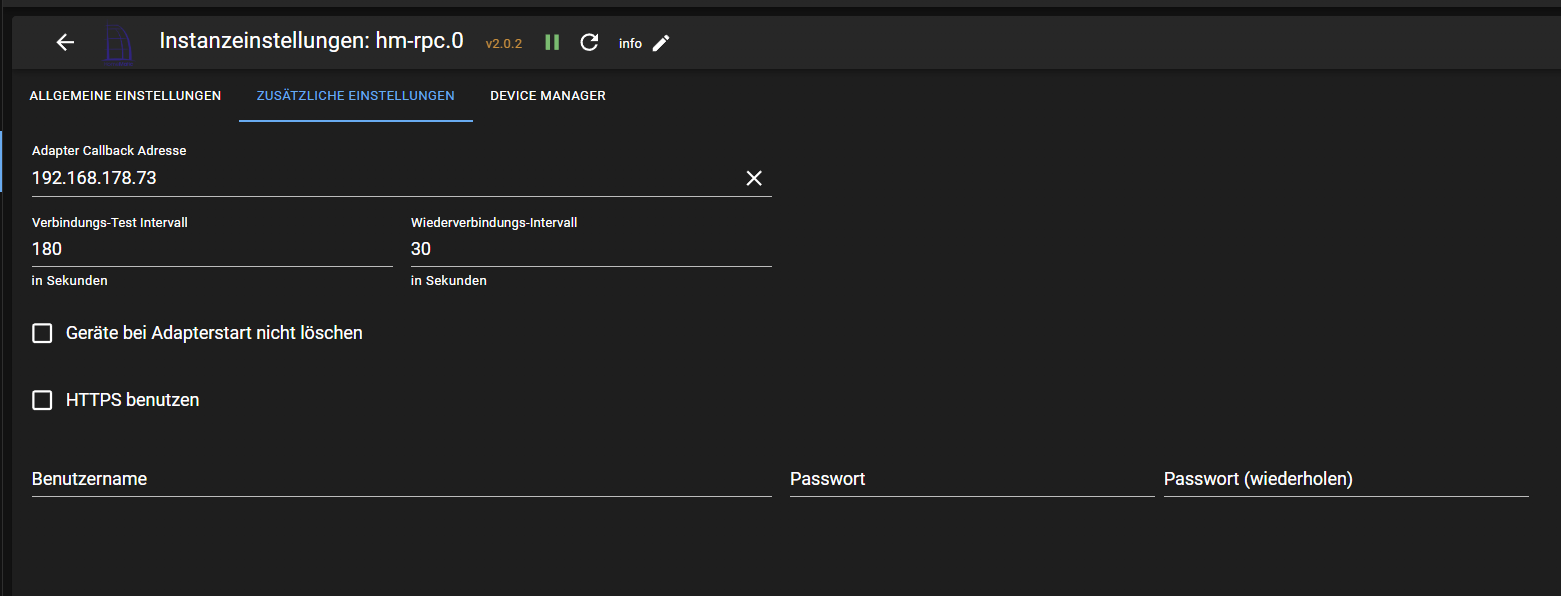Focus the Adapter Callback Adresse input
Viewport: 1561px width, 596px height.
click(380, 178)
